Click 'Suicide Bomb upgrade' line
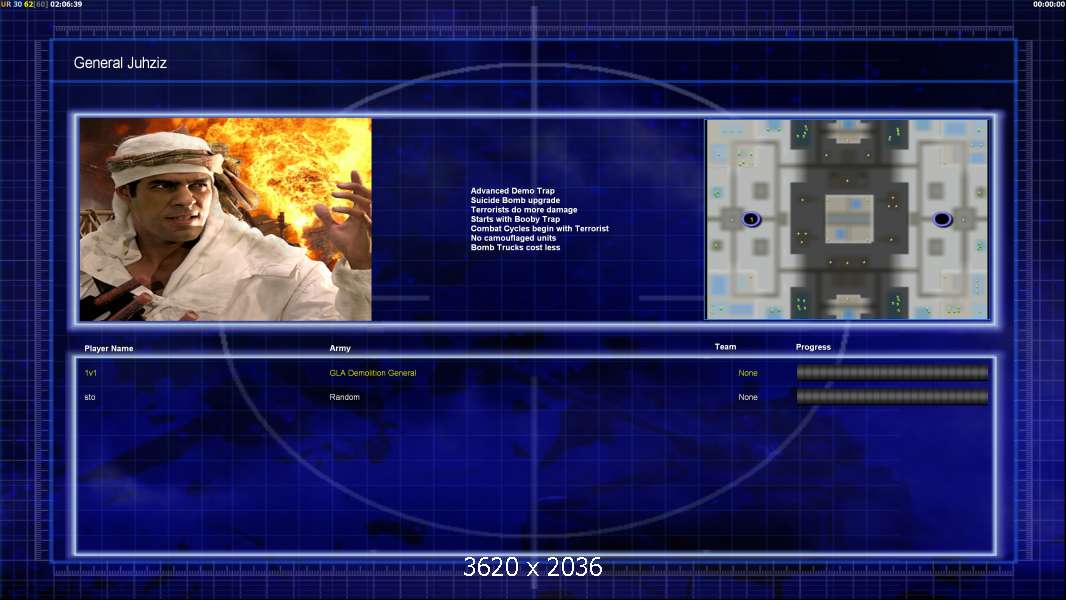Screen dimensions: 1066x600 click(x=515, y=200)
